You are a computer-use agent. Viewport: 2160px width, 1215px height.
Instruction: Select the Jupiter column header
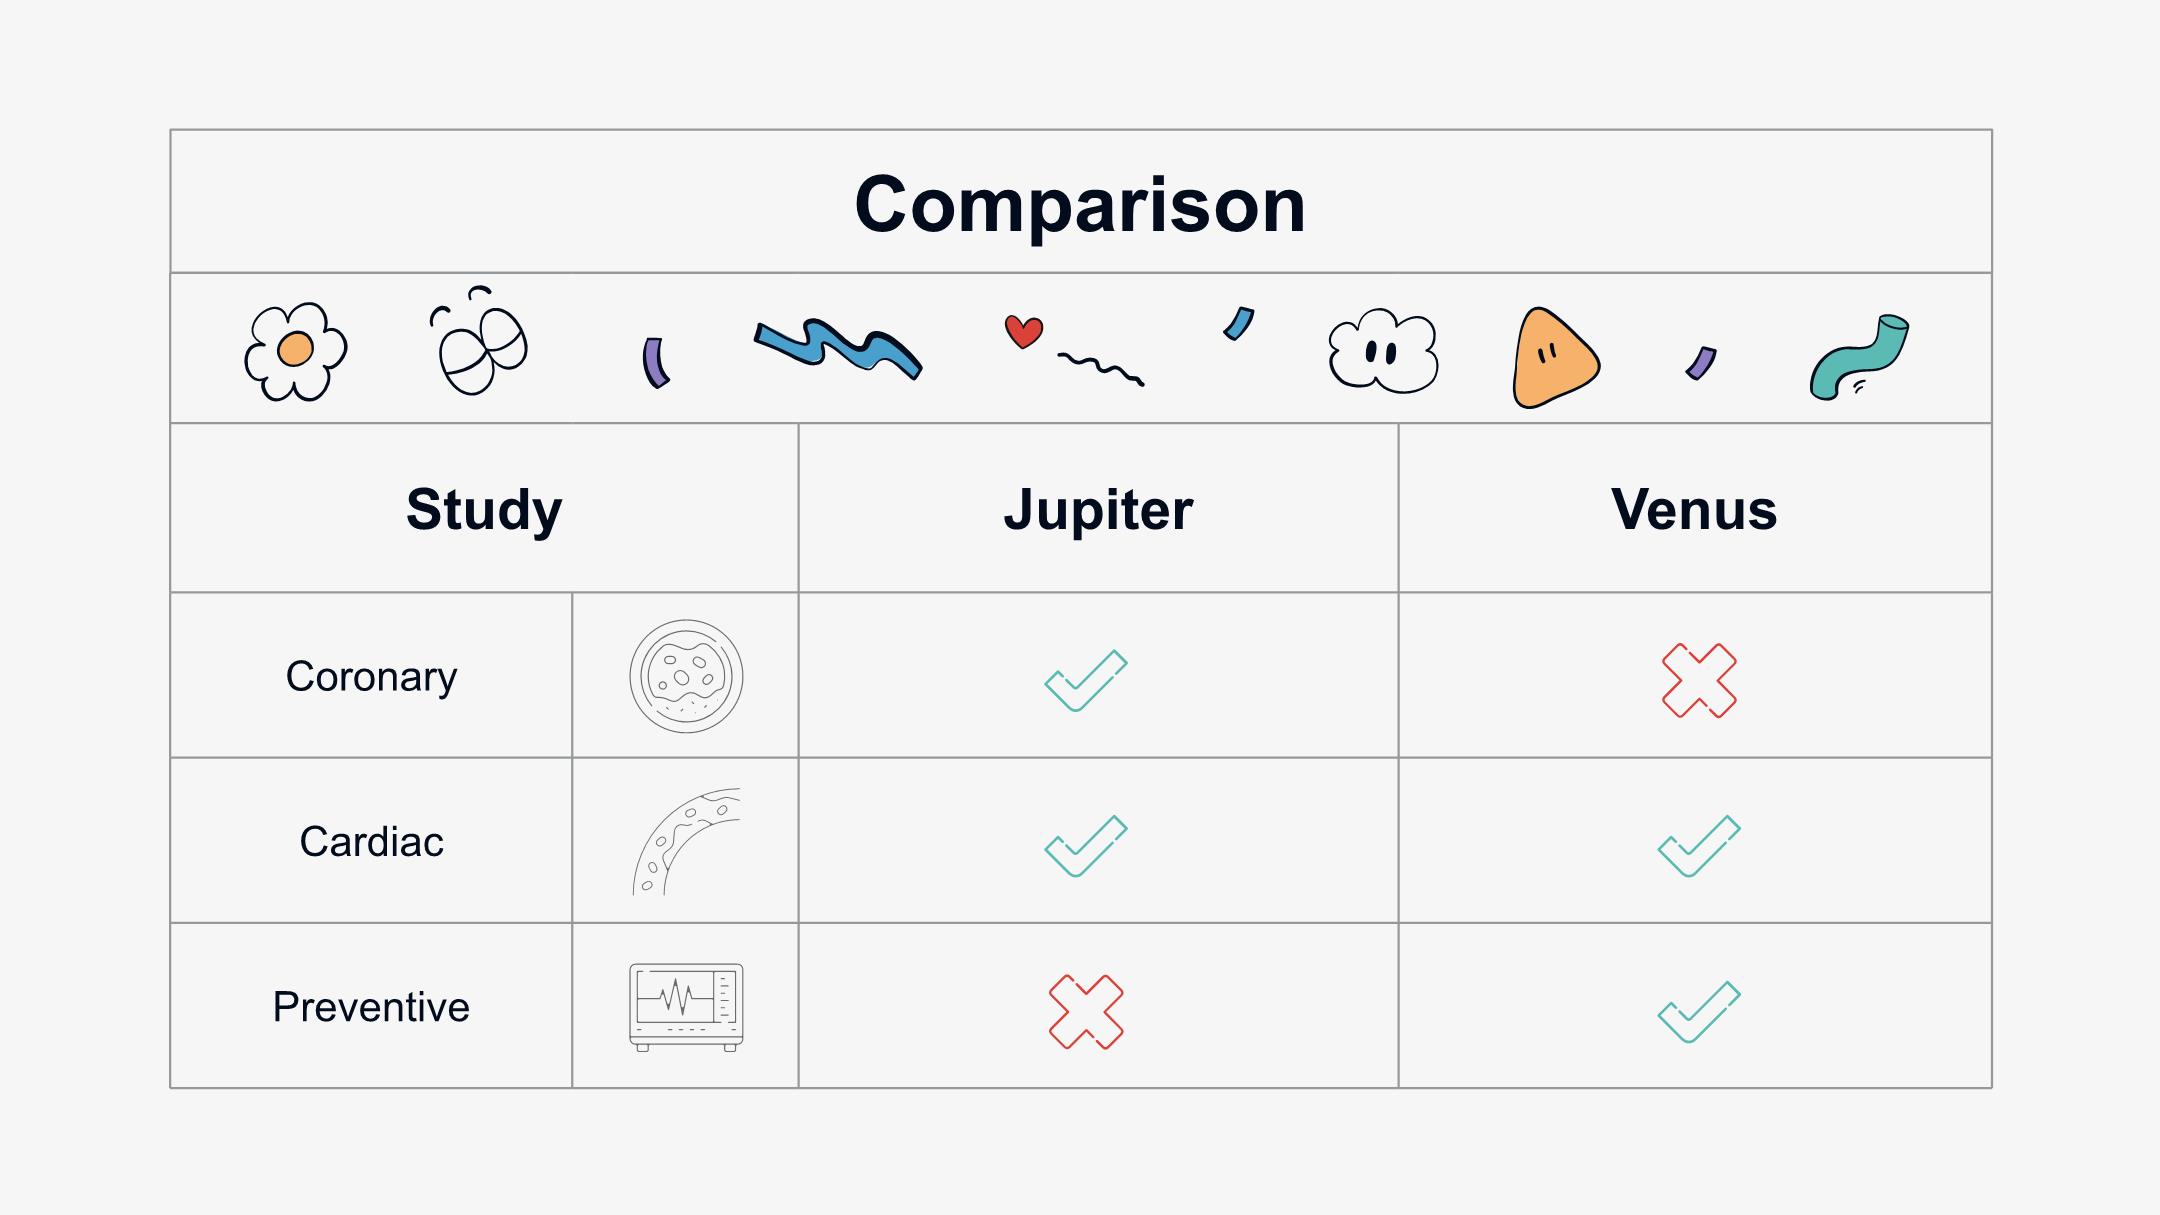point(1098,509)
